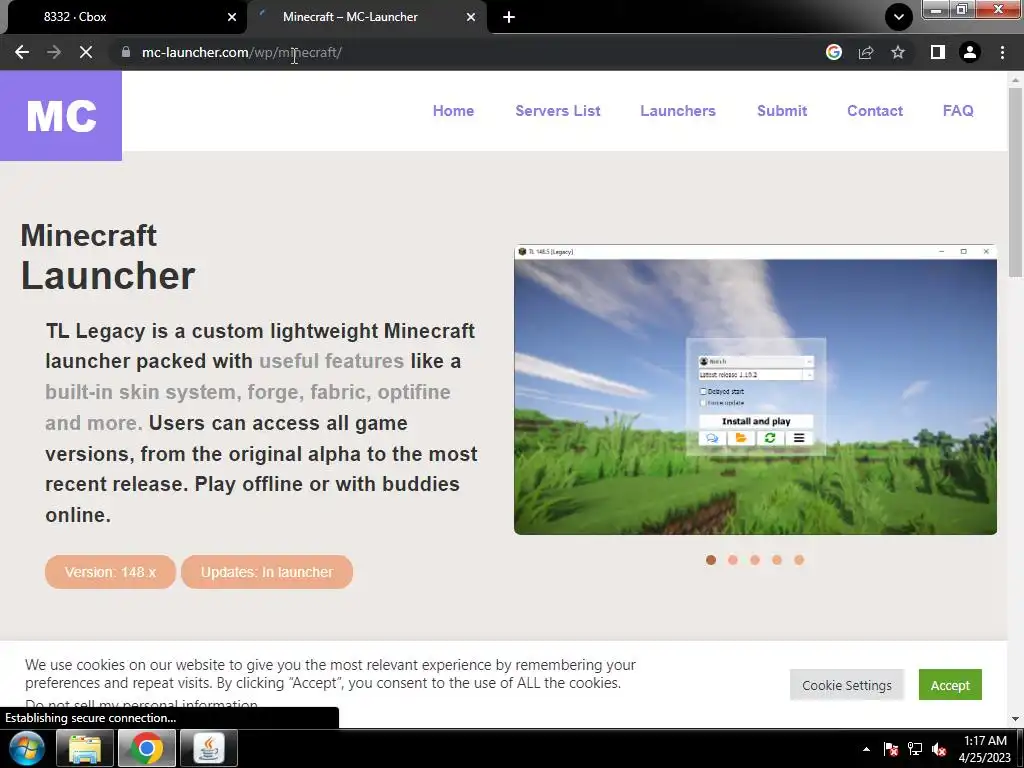Open the Home nav link
The width and height of the screenshot is (1024, 768).
tap(453, 111)
